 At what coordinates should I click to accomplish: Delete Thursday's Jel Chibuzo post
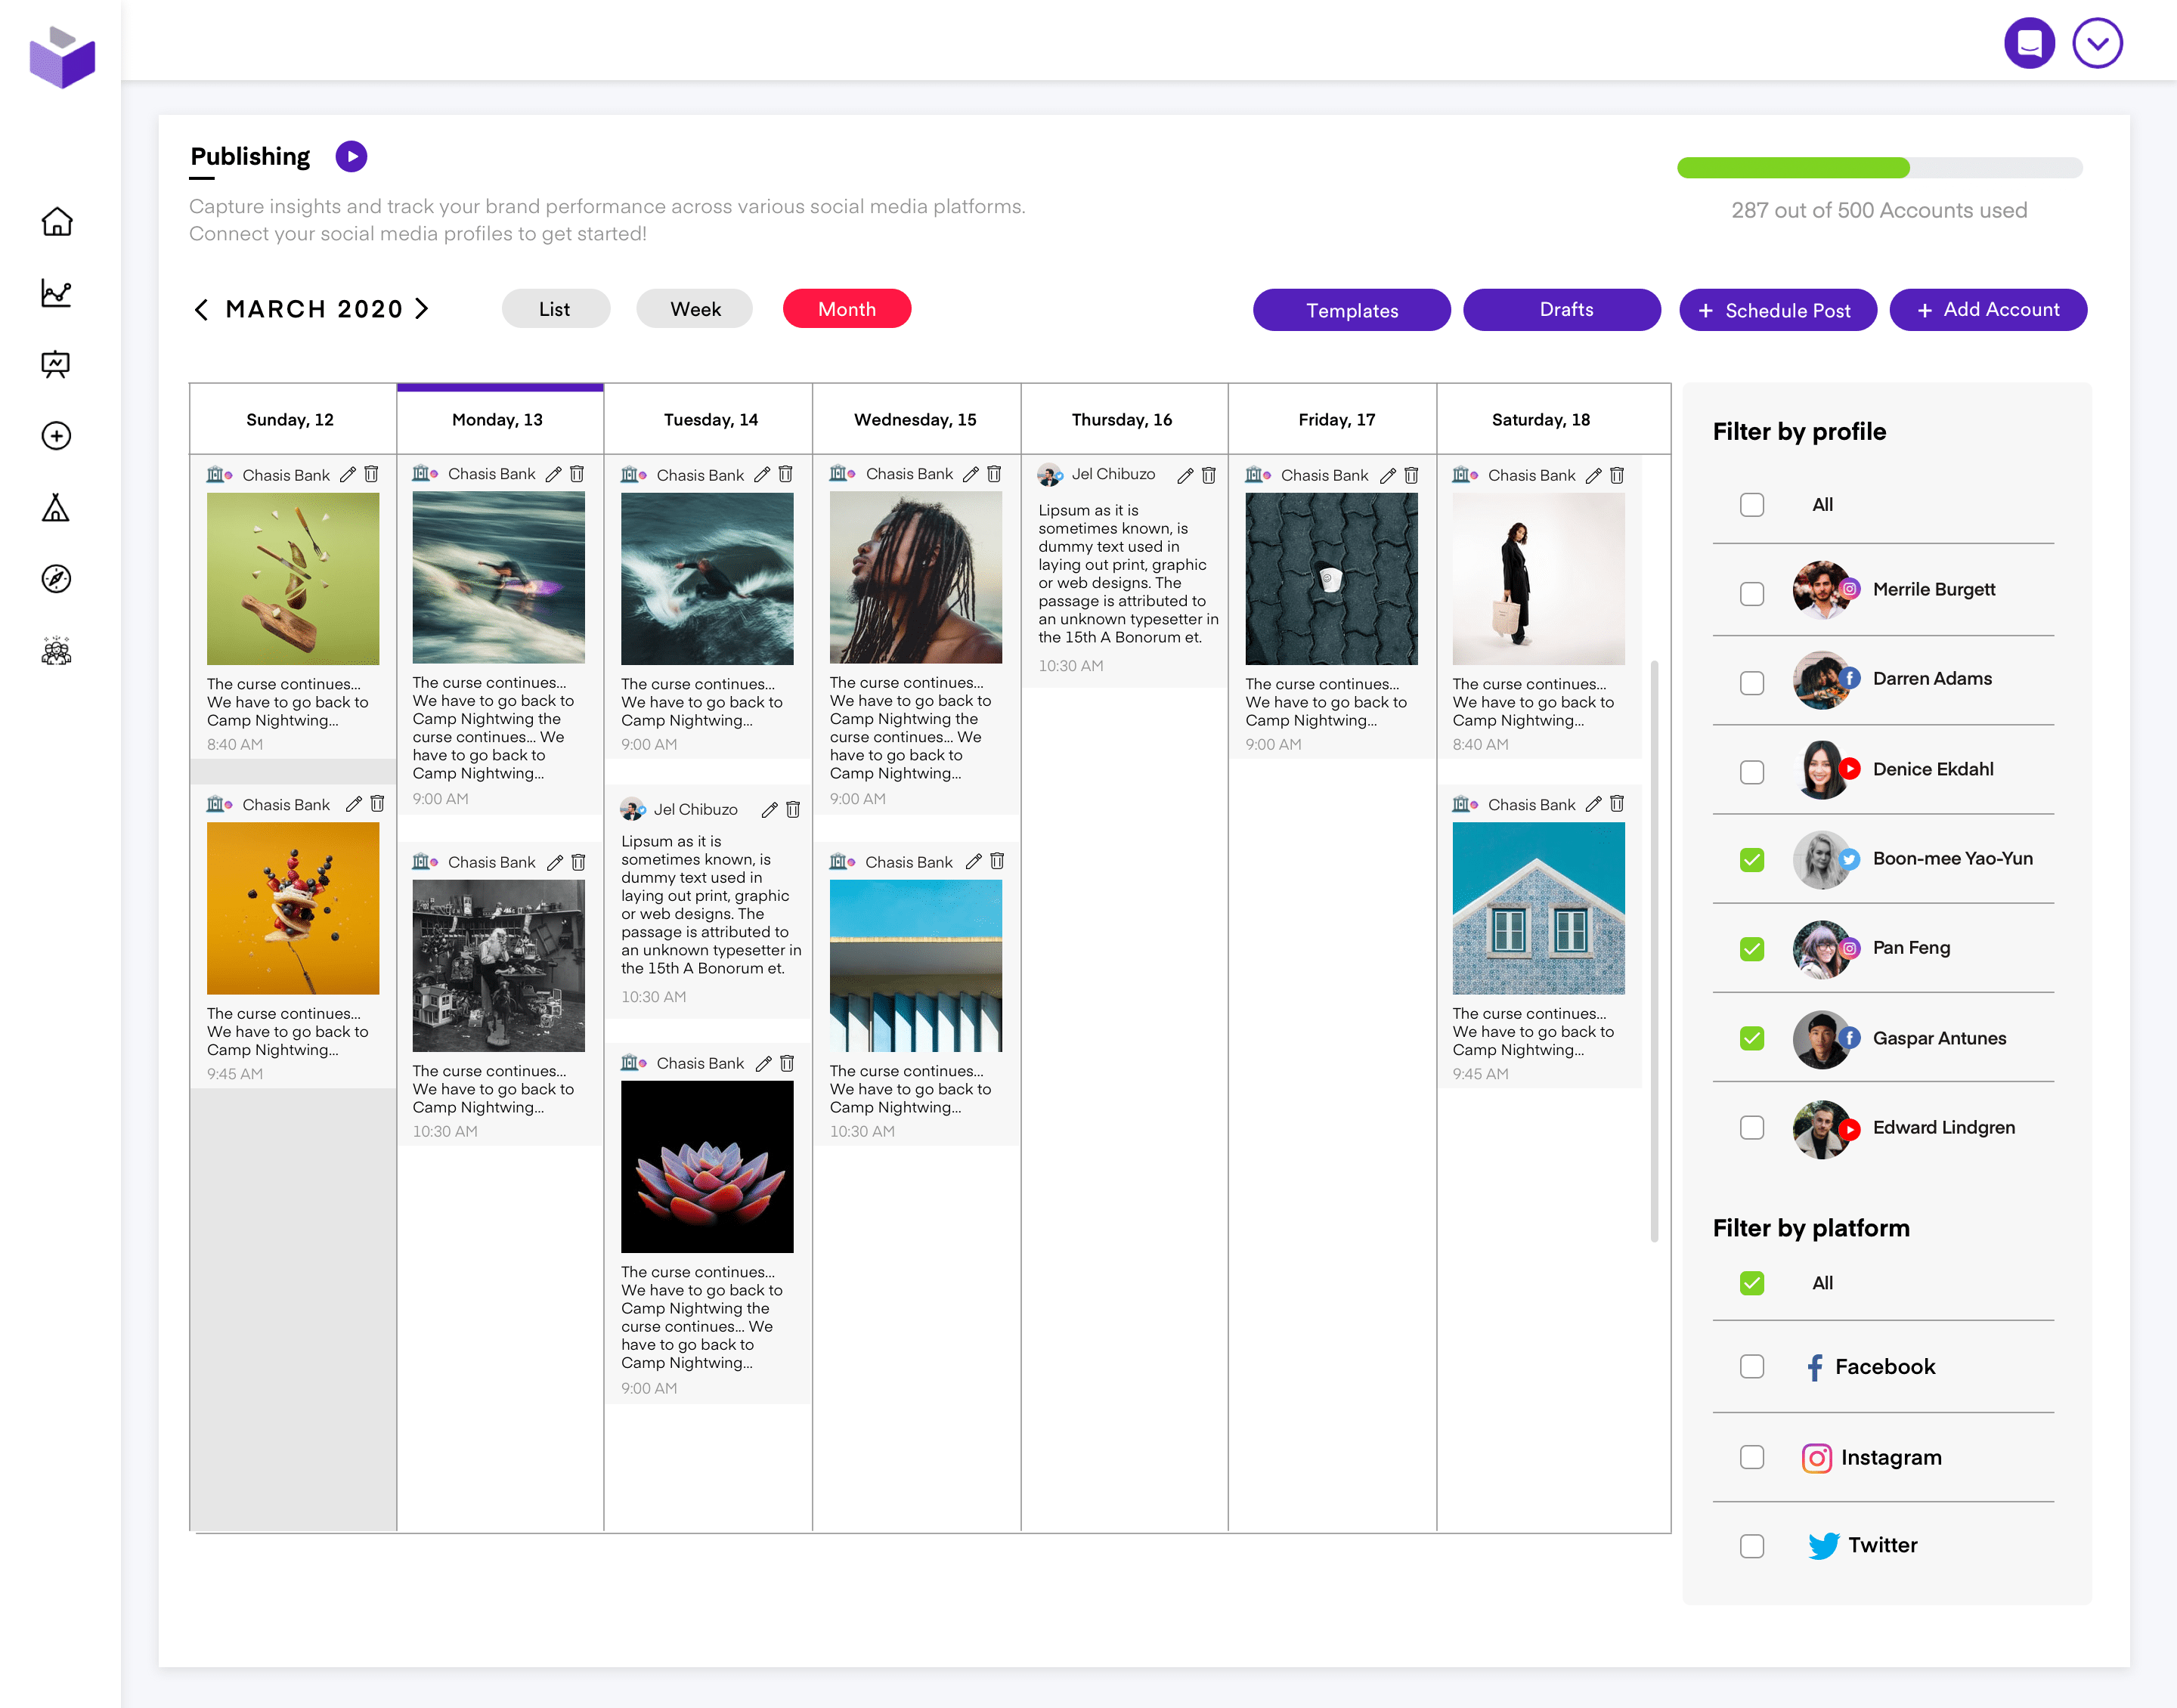click(1208, 475)
